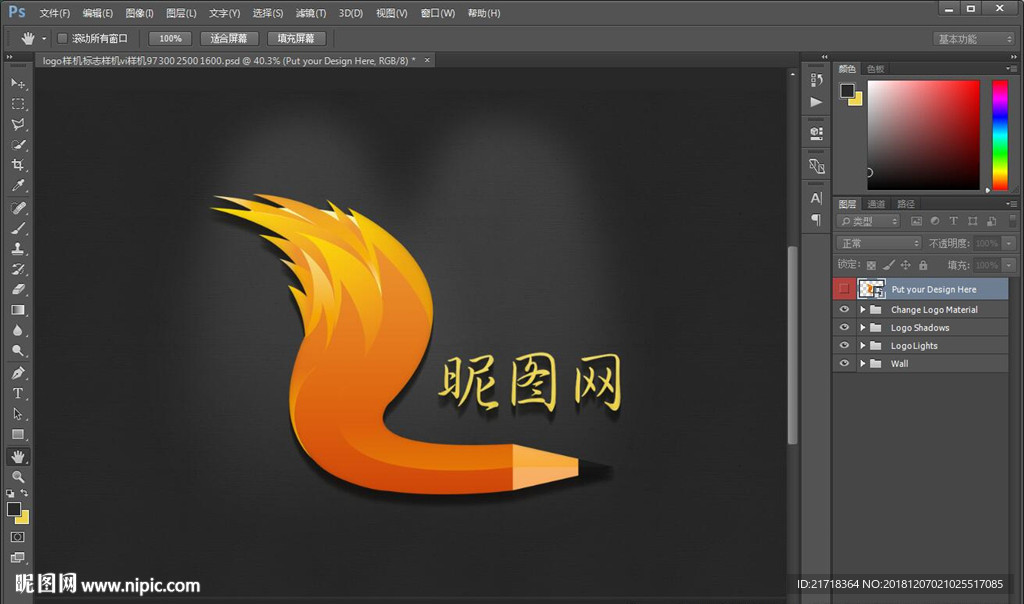Select the Eyedropper tool
The height and width of the screenshot is (604, 1024).
point(18,185)
